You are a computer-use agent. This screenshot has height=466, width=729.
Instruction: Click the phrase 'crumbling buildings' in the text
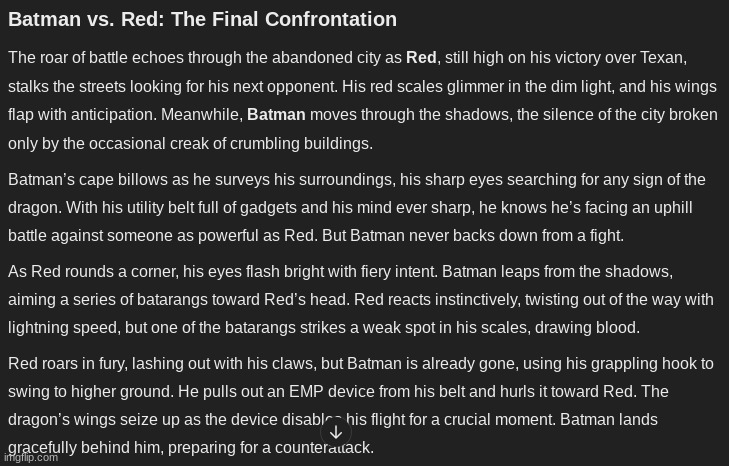300,144
